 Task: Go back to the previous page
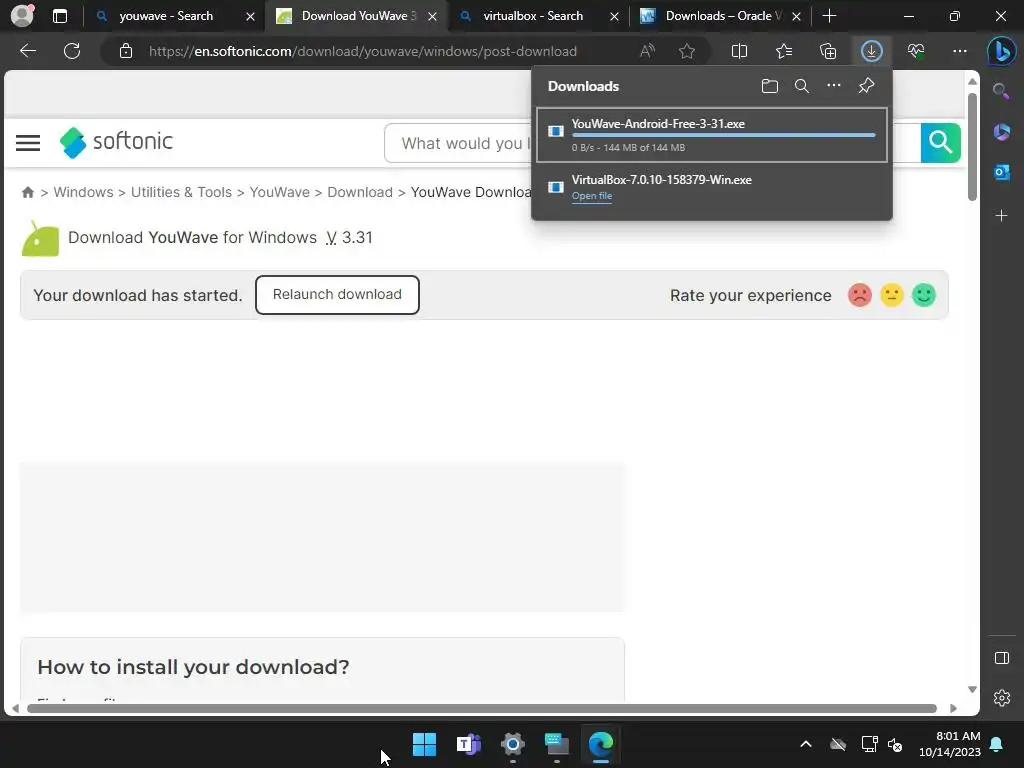27,51
